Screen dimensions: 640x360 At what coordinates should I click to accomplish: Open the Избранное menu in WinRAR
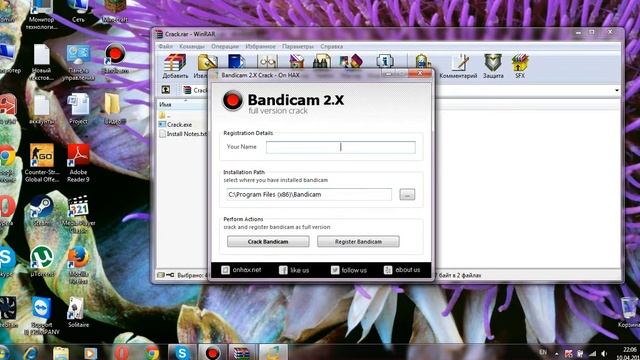[x=260, y=47]
